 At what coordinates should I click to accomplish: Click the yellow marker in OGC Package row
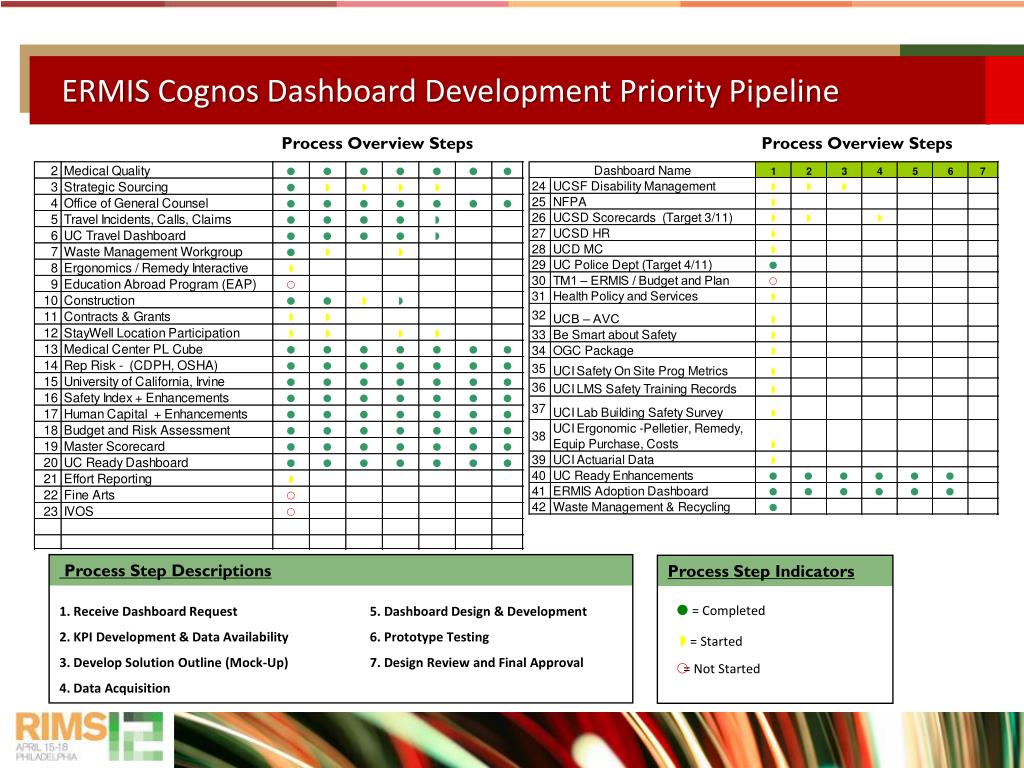click(773, 351)
